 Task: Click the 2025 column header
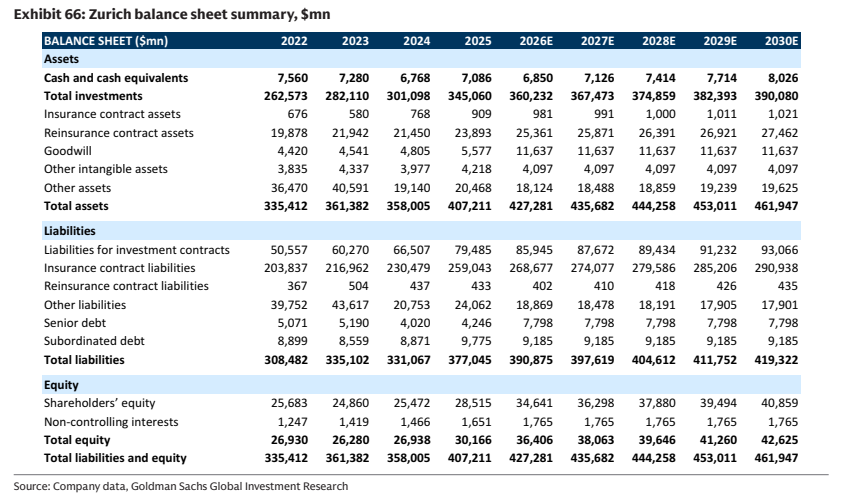point(478,41)
